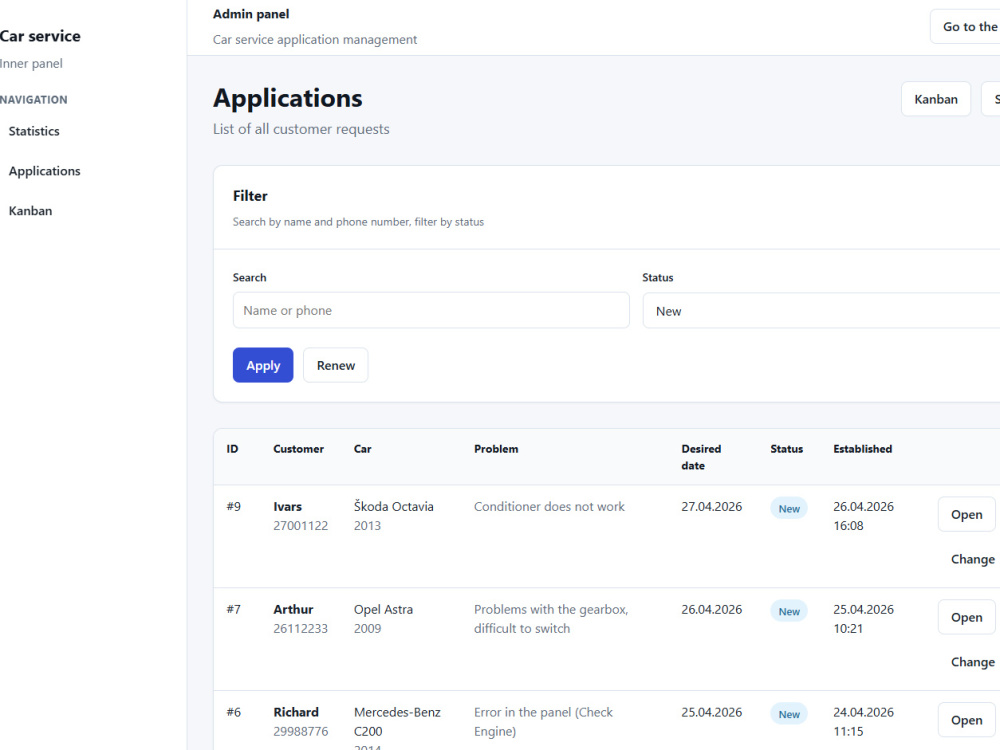The width and height of the screenshot is (1000, 750).
Task: Open application #9 from Ivars
Action: 966,514
